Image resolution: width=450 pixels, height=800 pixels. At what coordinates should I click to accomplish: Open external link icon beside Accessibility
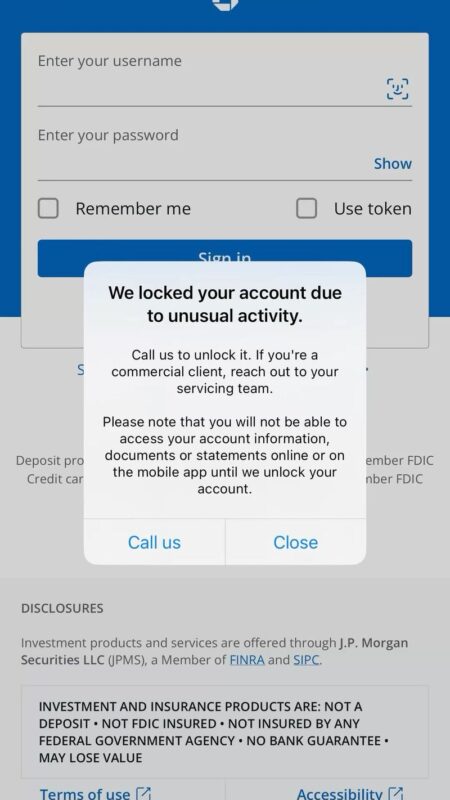click(x=396, y=793)
